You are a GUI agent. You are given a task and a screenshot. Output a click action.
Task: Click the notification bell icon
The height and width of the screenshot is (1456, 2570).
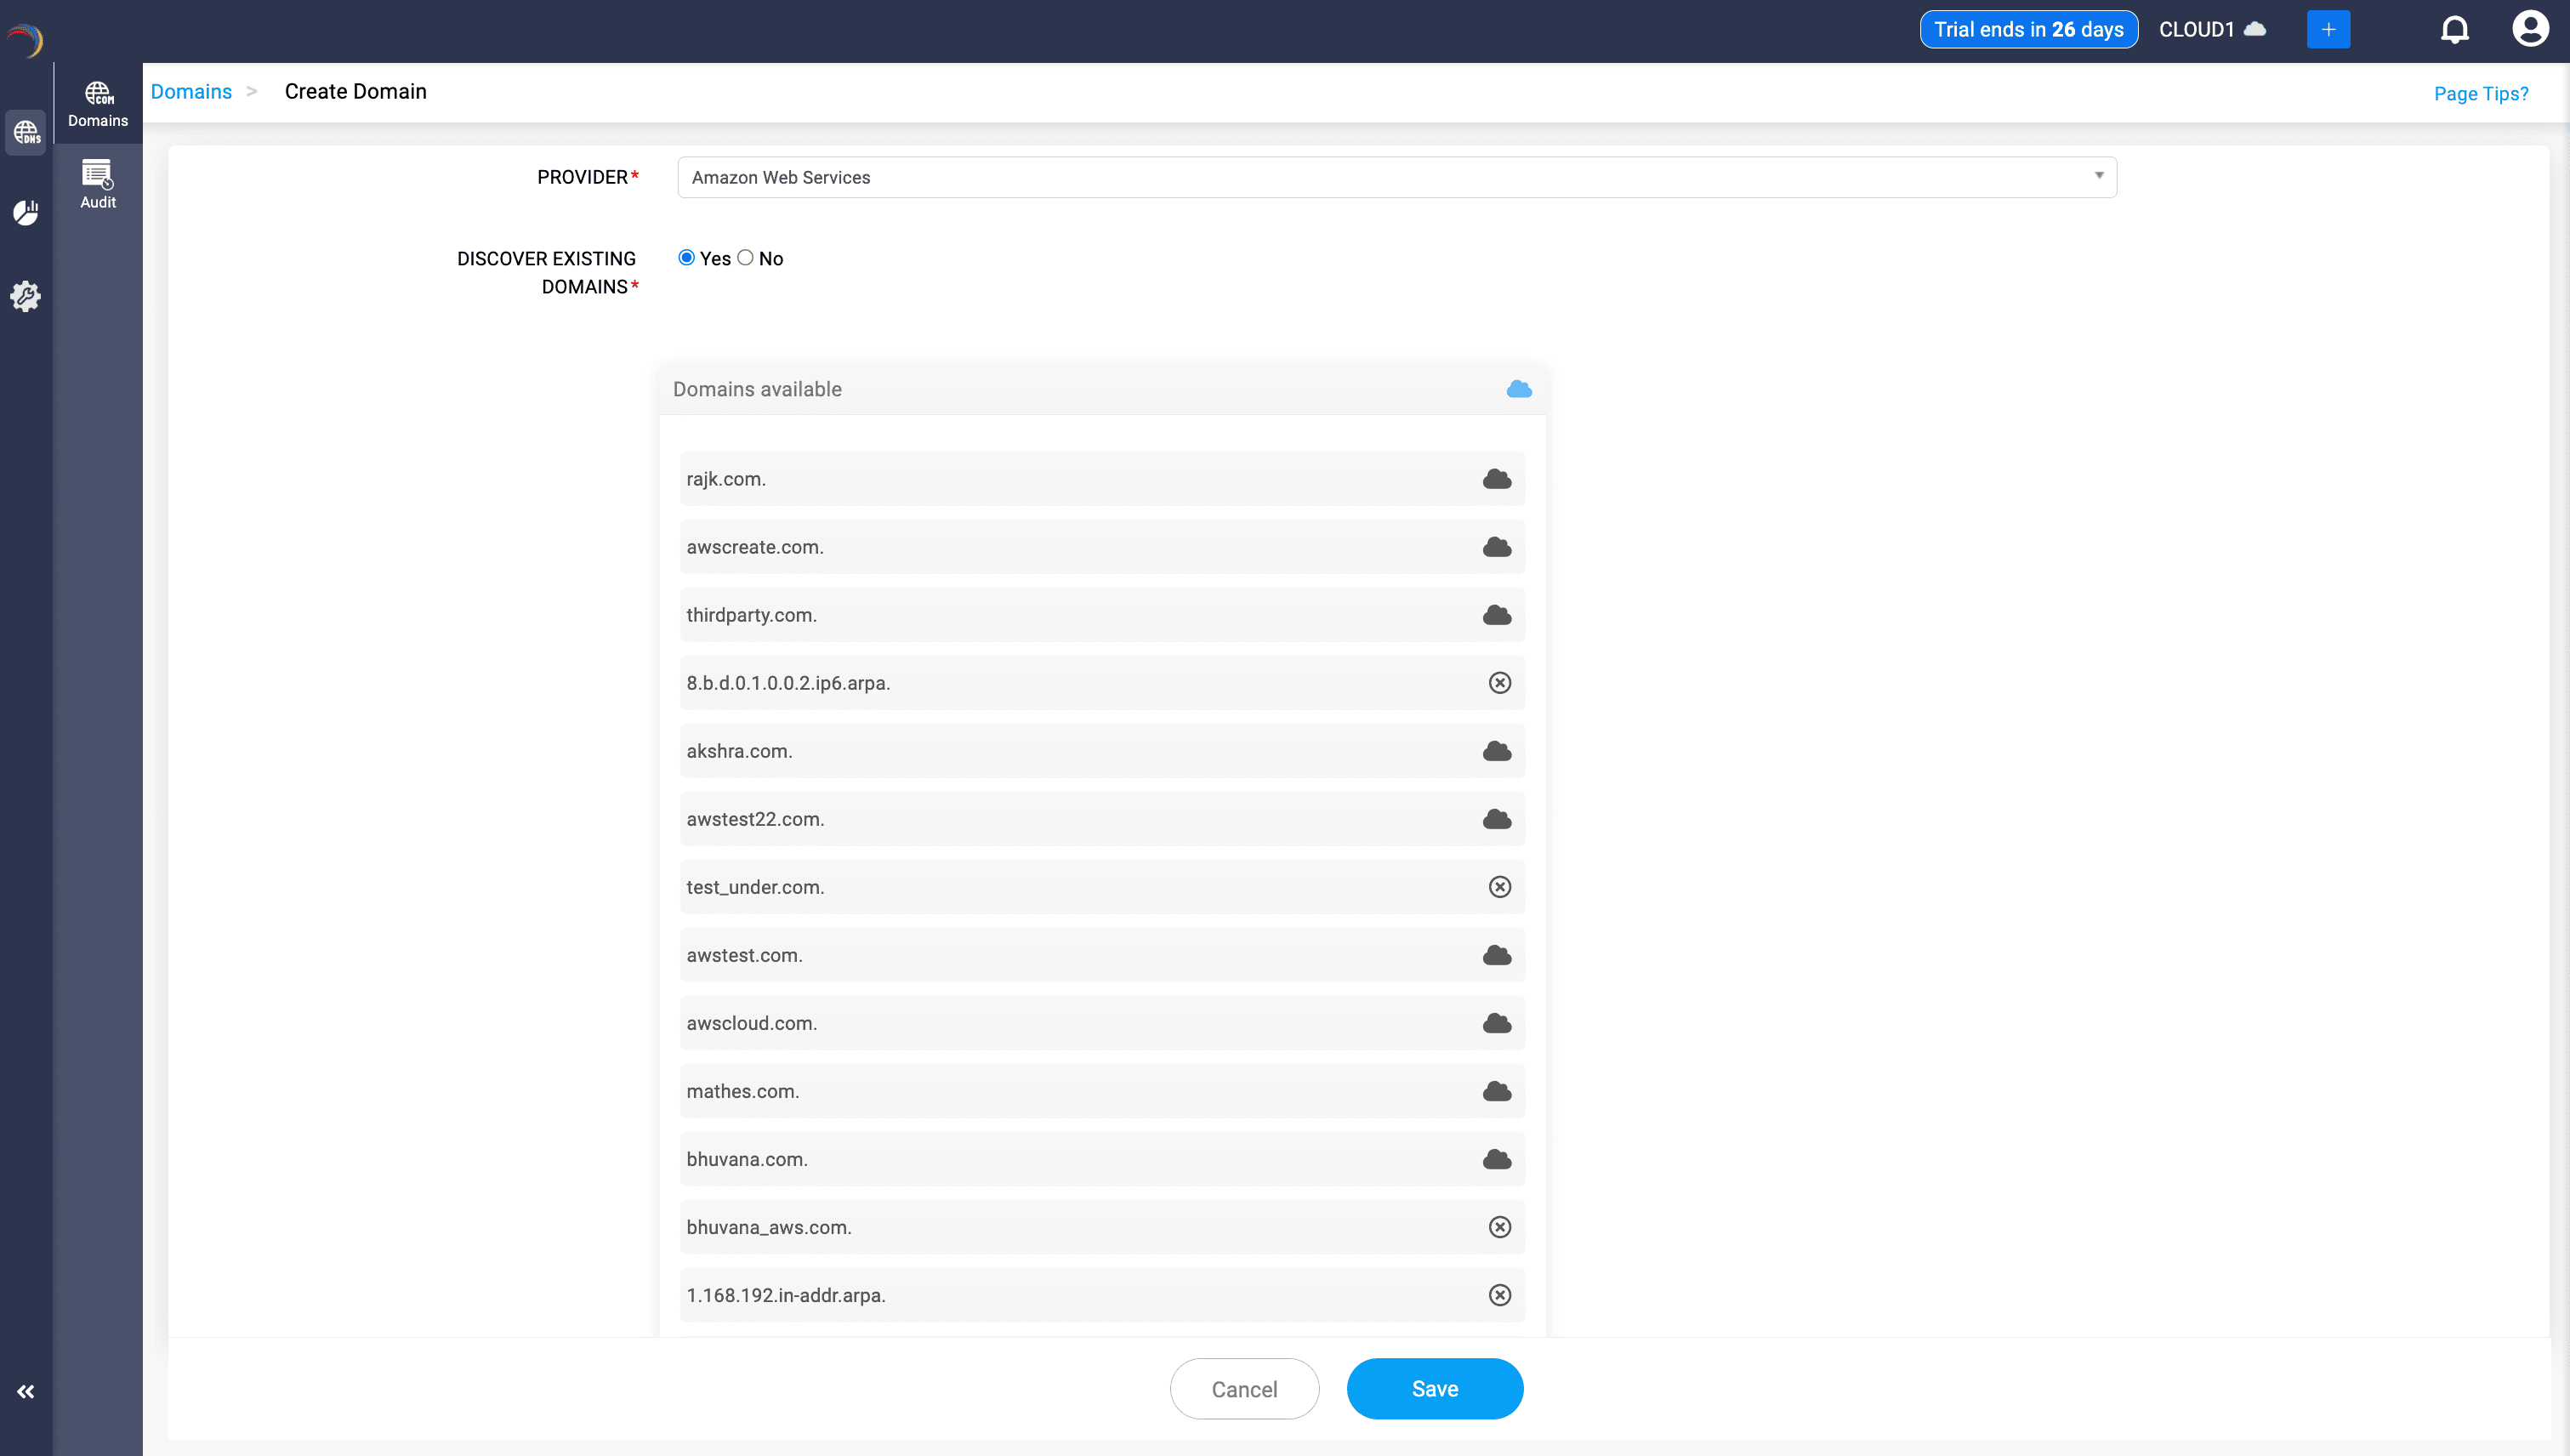click(x=2455, y=29)
